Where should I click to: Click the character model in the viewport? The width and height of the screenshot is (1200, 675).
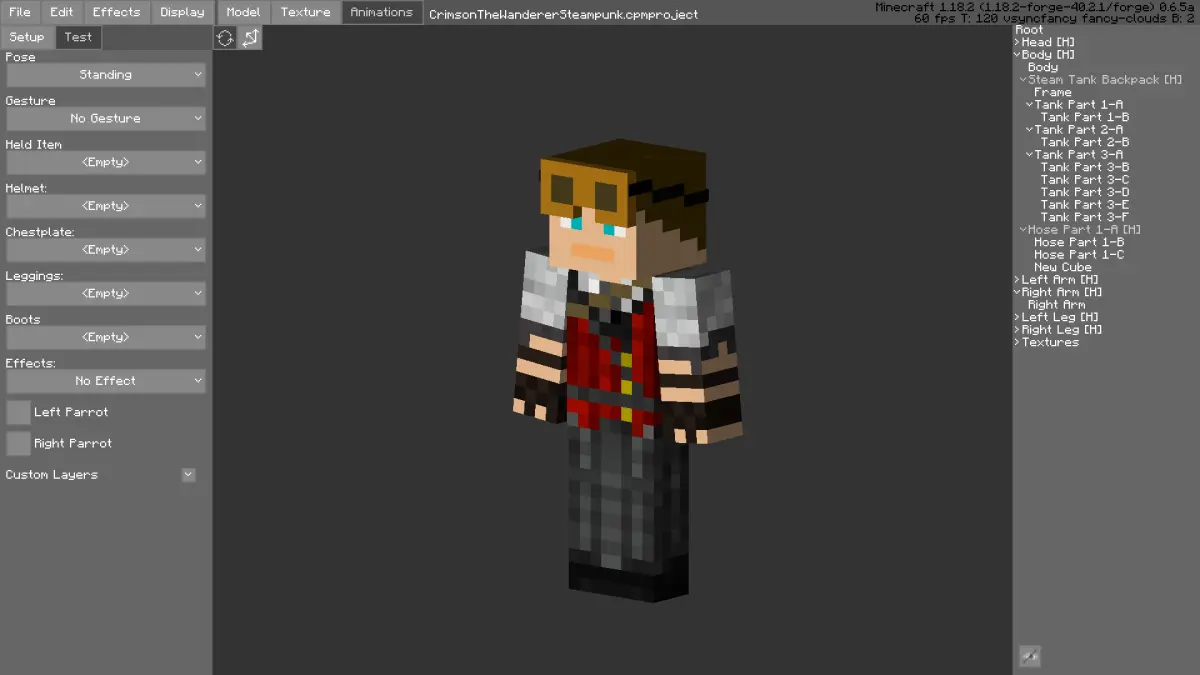tap(628, 370)
